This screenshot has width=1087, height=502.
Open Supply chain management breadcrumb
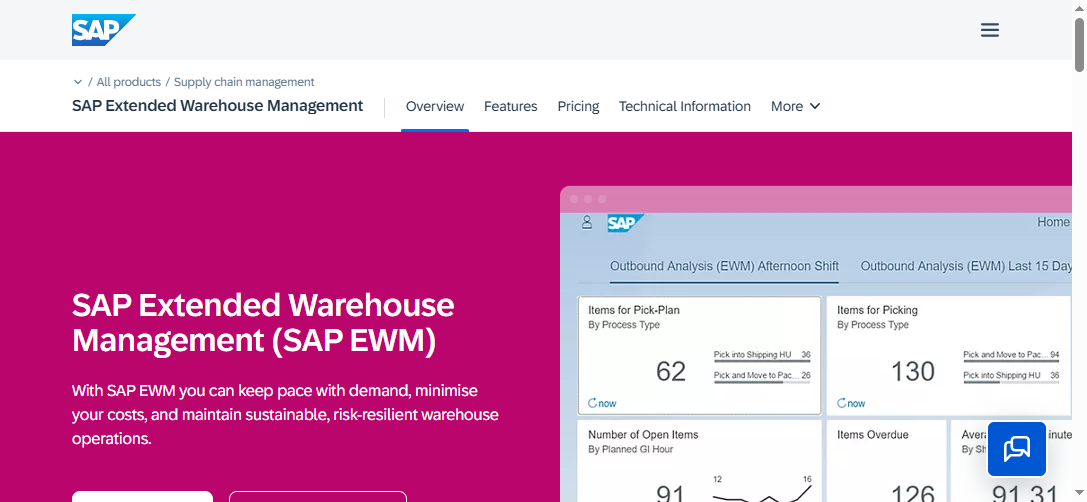tap(244, 82)
